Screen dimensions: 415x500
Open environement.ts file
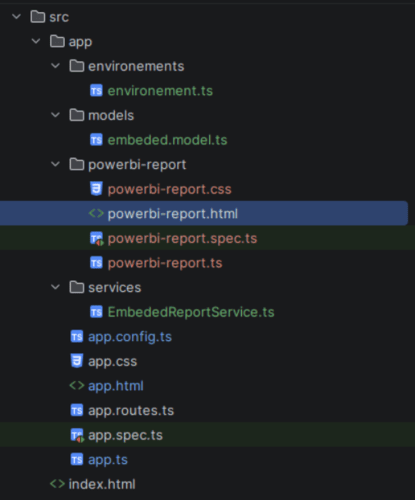tap(160, 91)
